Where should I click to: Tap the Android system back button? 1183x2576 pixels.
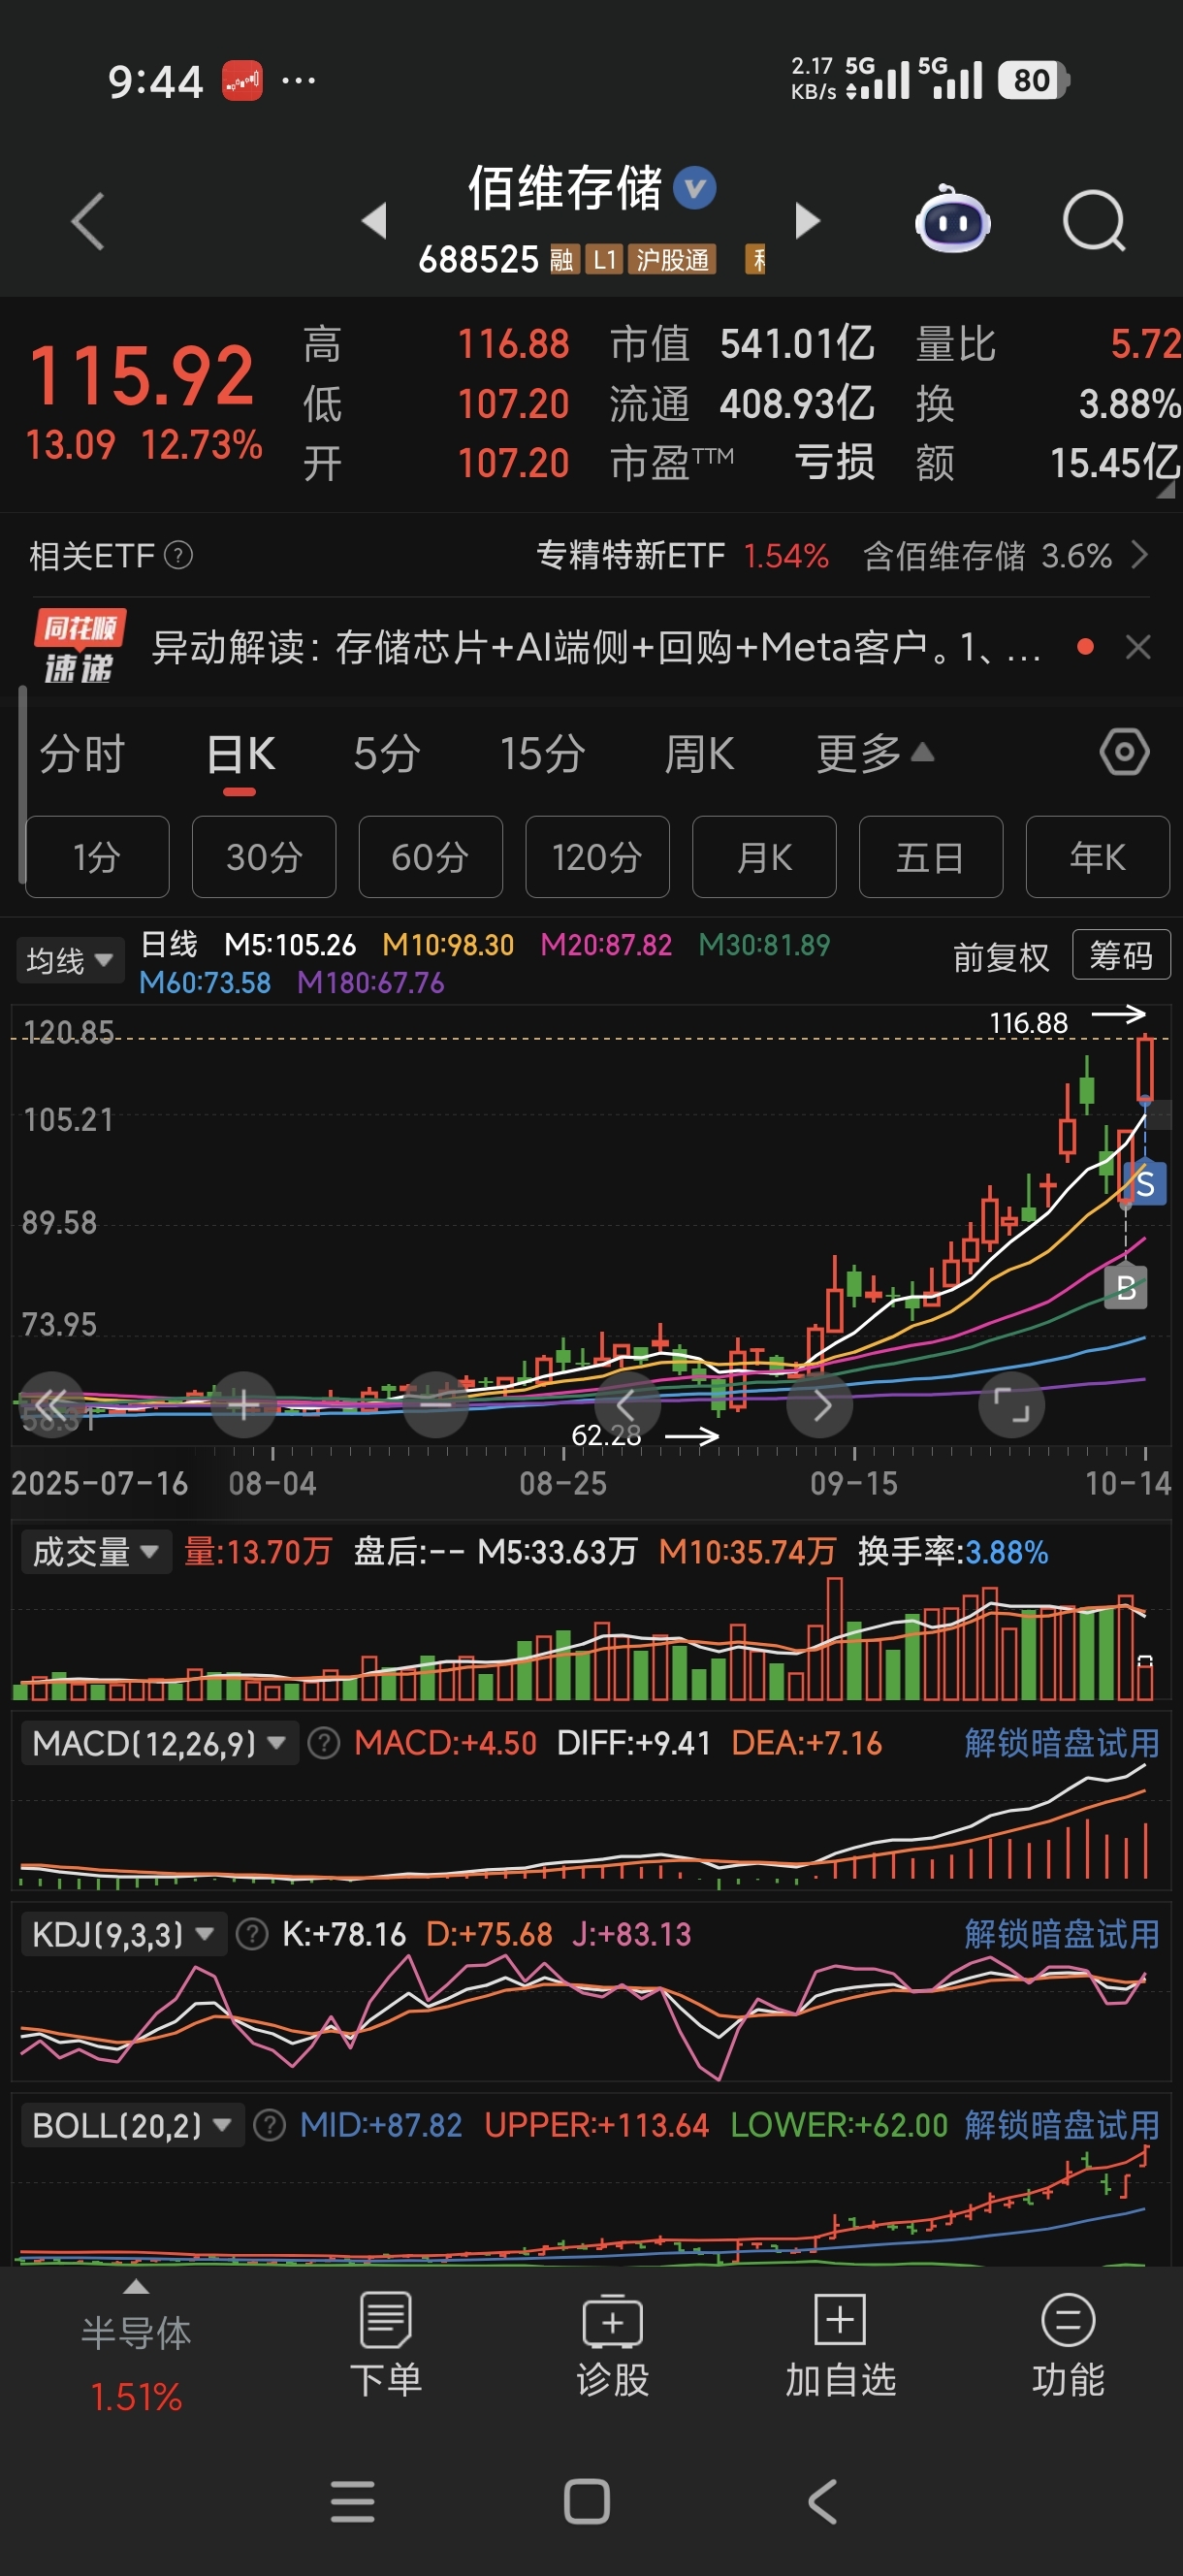click(822, 2501)
